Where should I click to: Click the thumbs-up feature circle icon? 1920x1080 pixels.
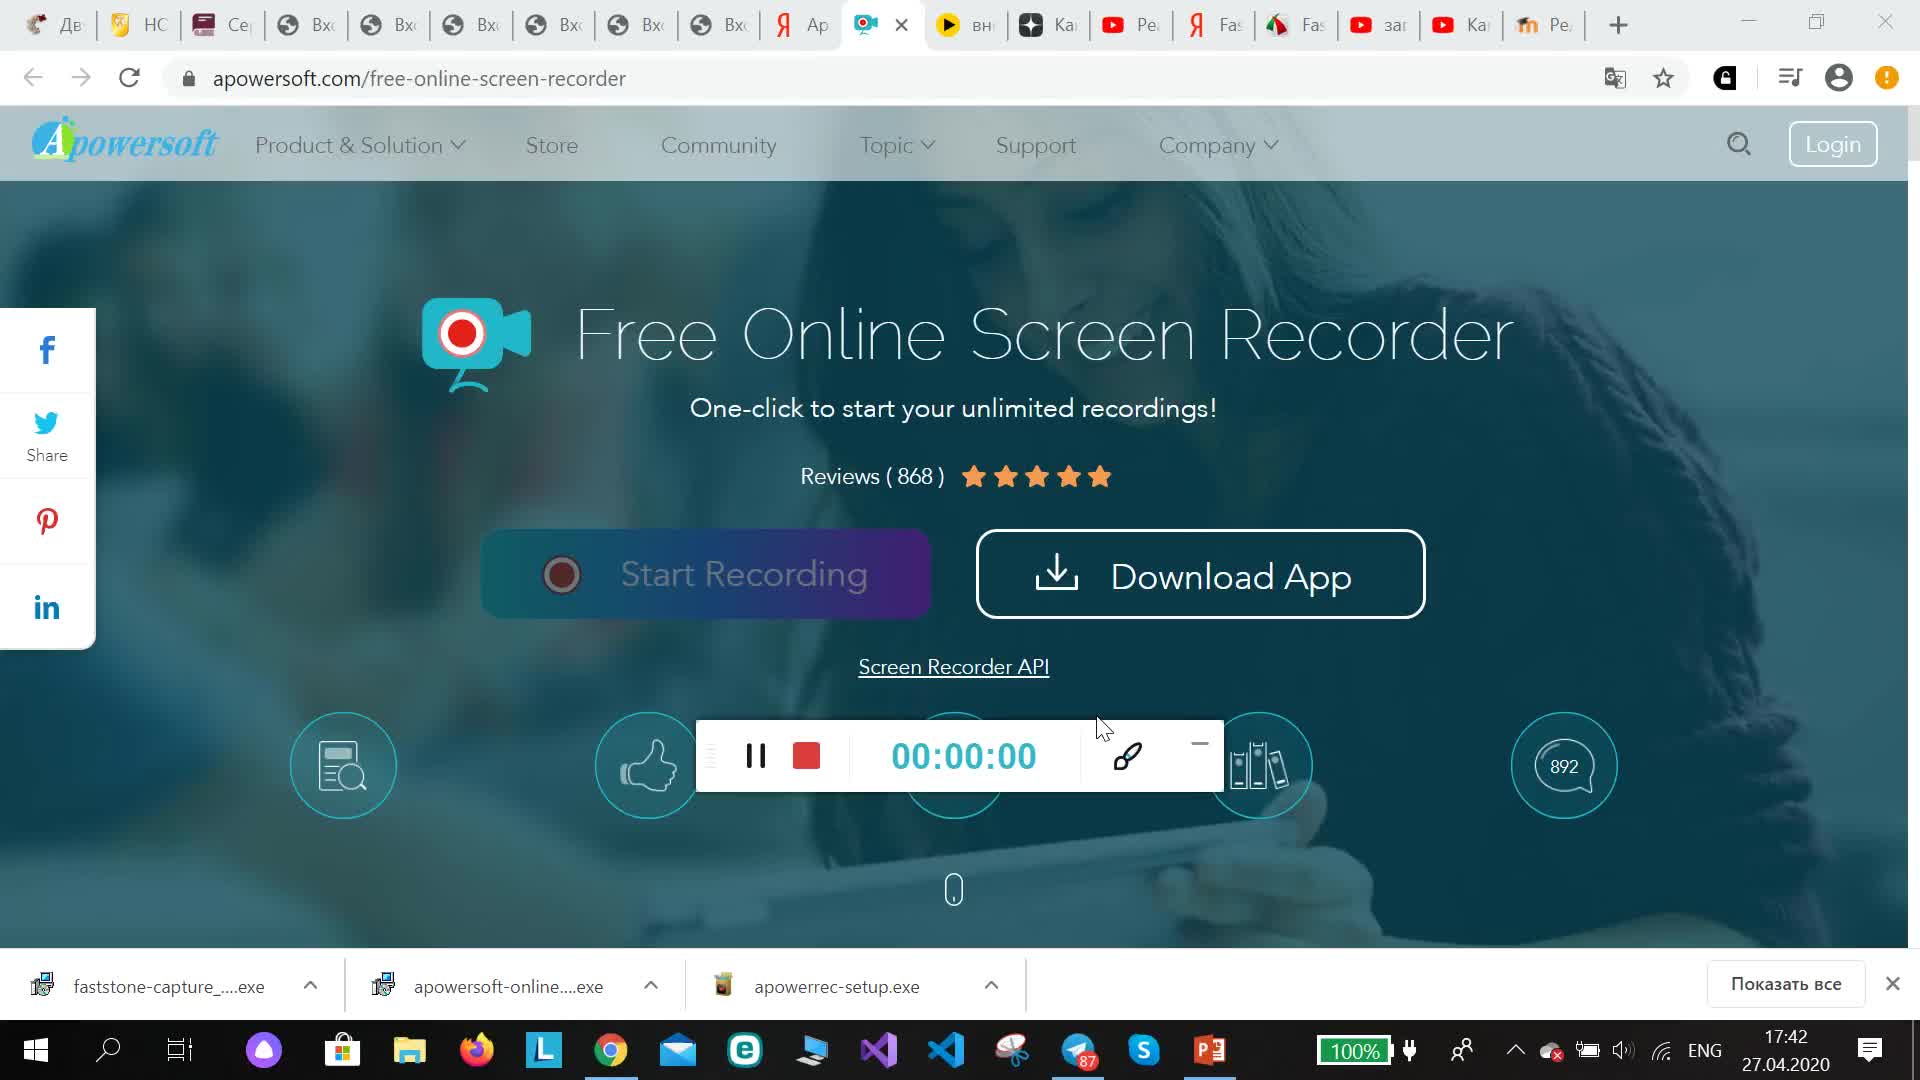(x=647, y=765)
